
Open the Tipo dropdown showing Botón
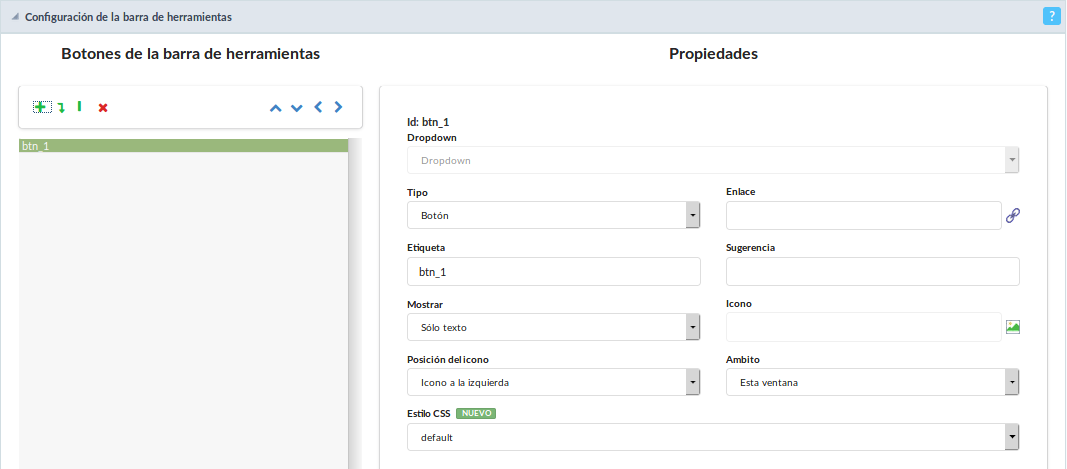(553, 216)
